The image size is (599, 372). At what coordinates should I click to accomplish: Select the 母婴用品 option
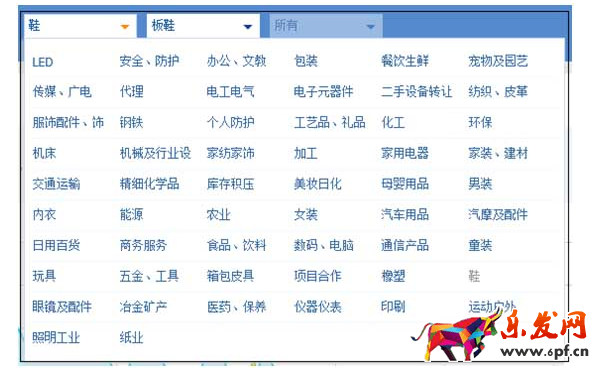pyautogui.click(x=405, y=184)
